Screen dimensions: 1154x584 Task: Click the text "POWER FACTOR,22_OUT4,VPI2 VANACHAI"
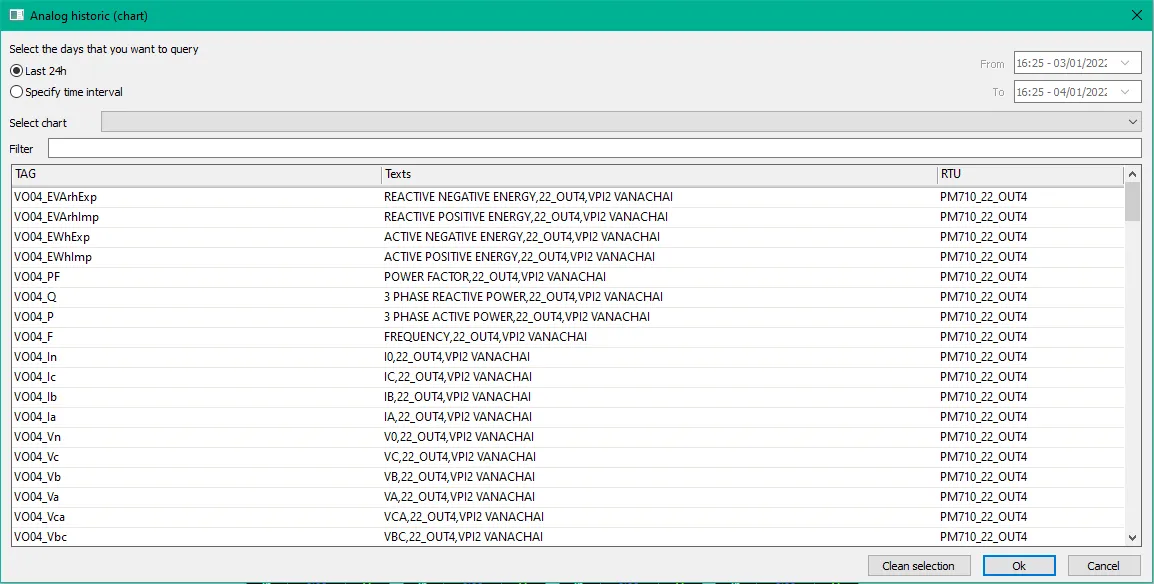[495, 277]
